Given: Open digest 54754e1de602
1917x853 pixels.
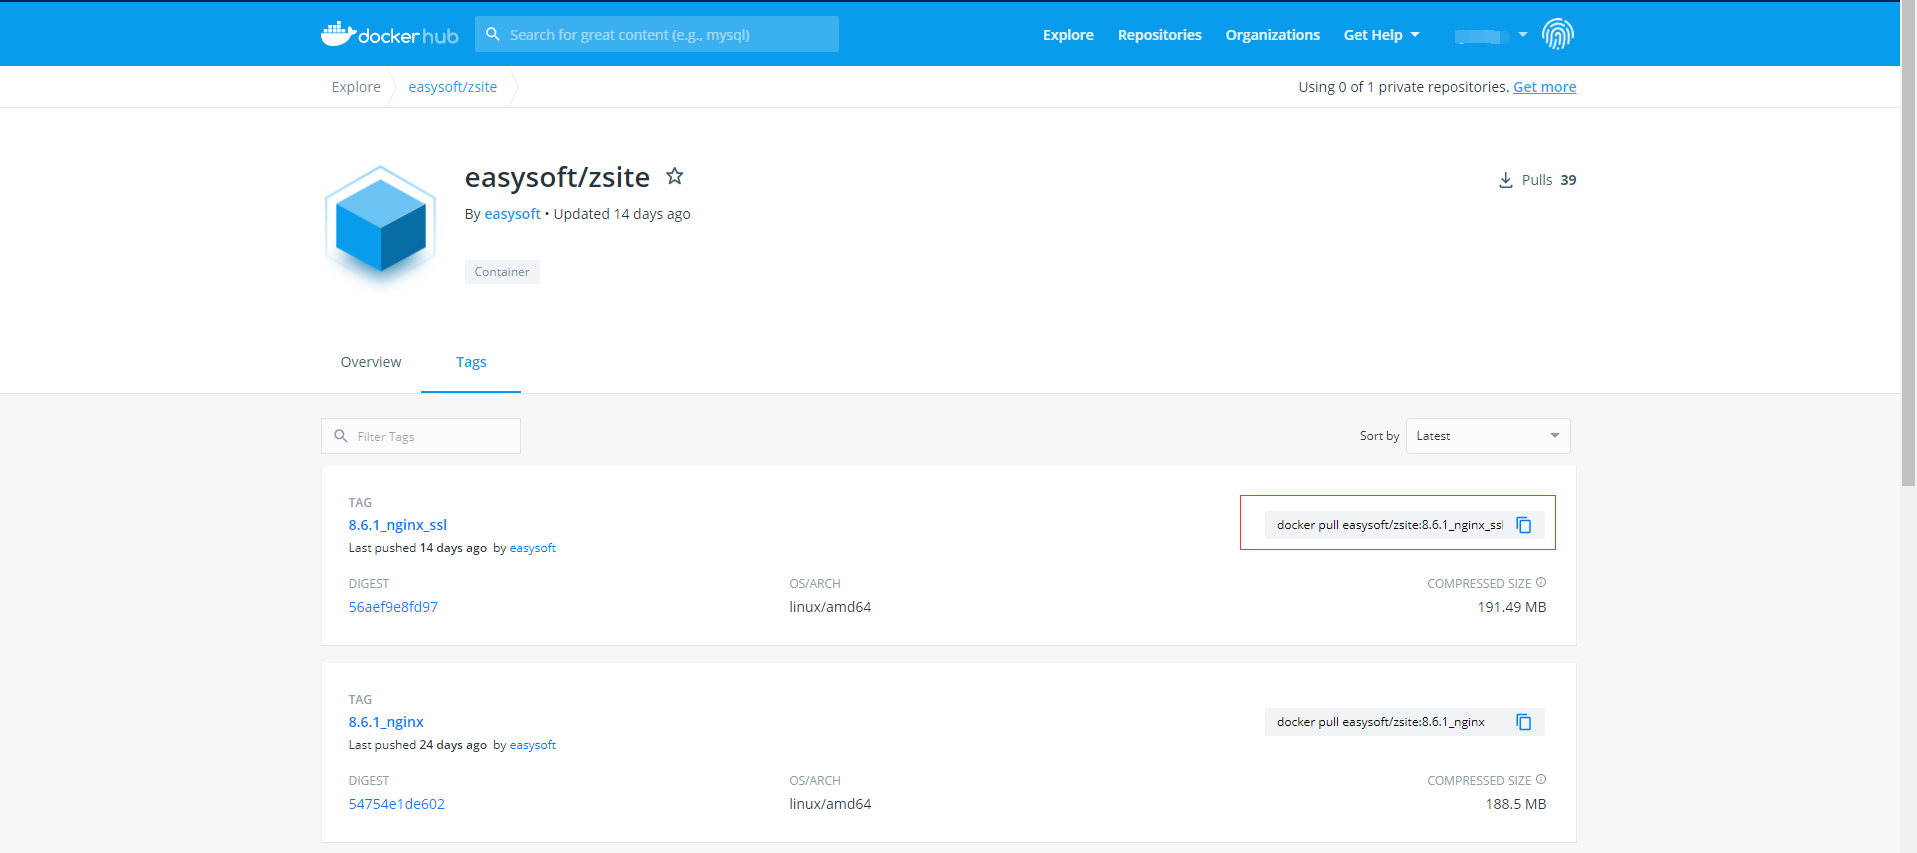Looking at the screenshot, I should coord(397,804).
